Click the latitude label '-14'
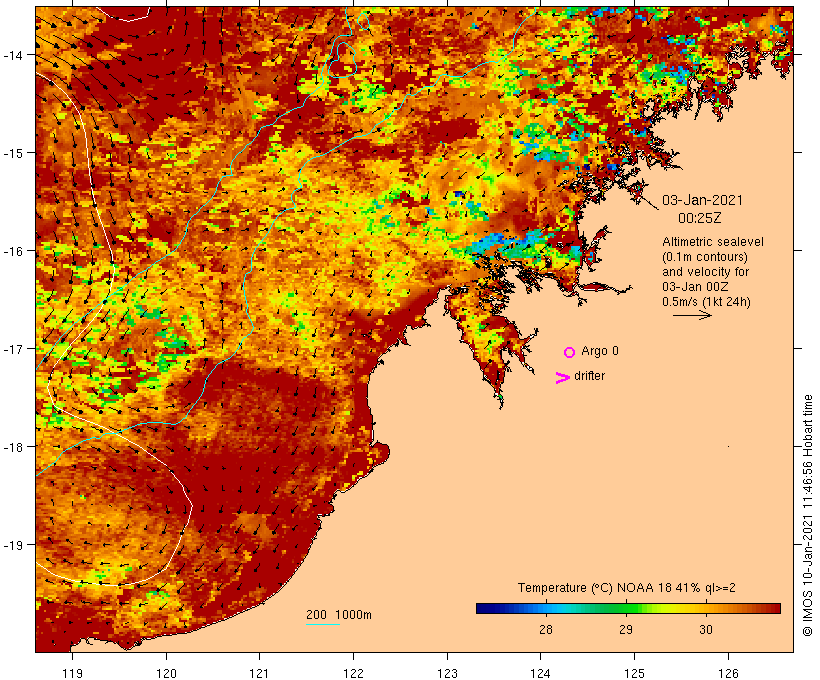The image size is (820, 680). 13,55
